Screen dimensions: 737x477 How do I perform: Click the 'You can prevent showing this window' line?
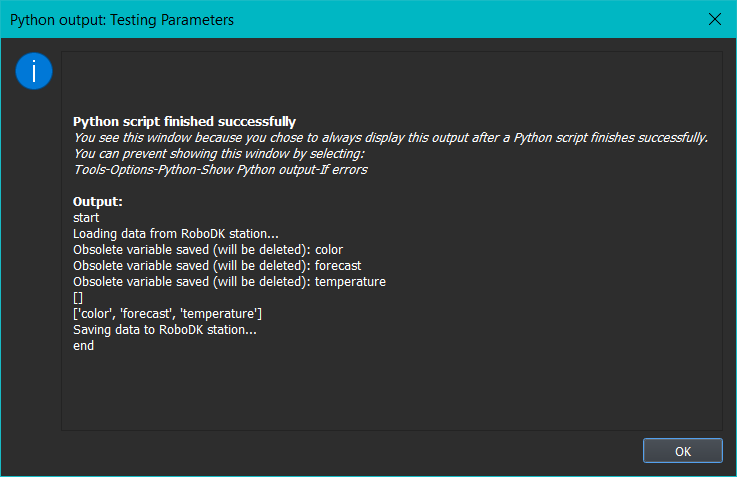(219, 154)
